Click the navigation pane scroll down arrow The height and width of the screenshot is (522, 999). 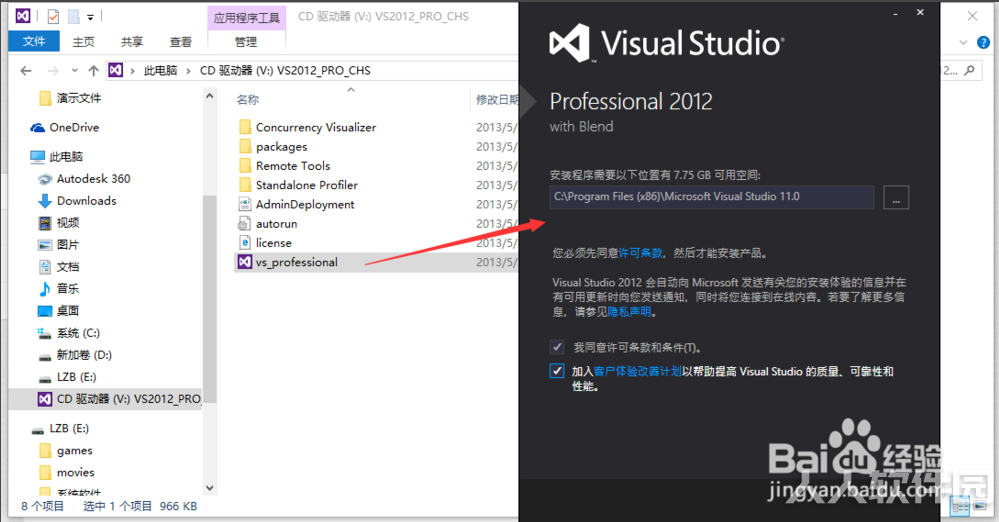click(x=210, y=488)
